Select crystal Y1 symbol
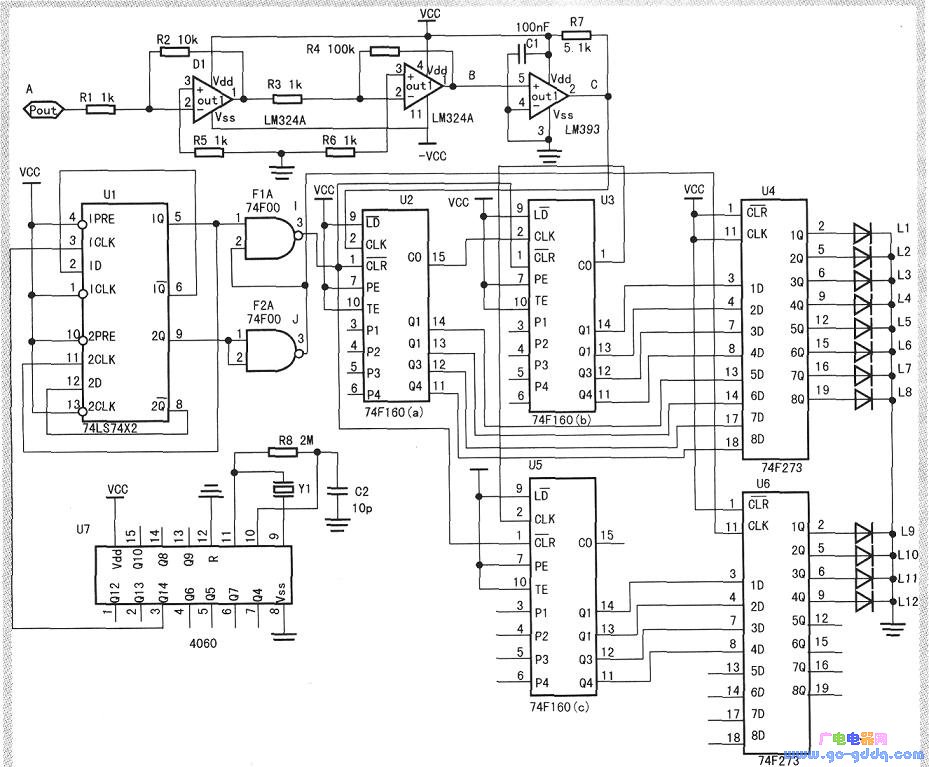This screenshot has height=767, width=929. 283,489
